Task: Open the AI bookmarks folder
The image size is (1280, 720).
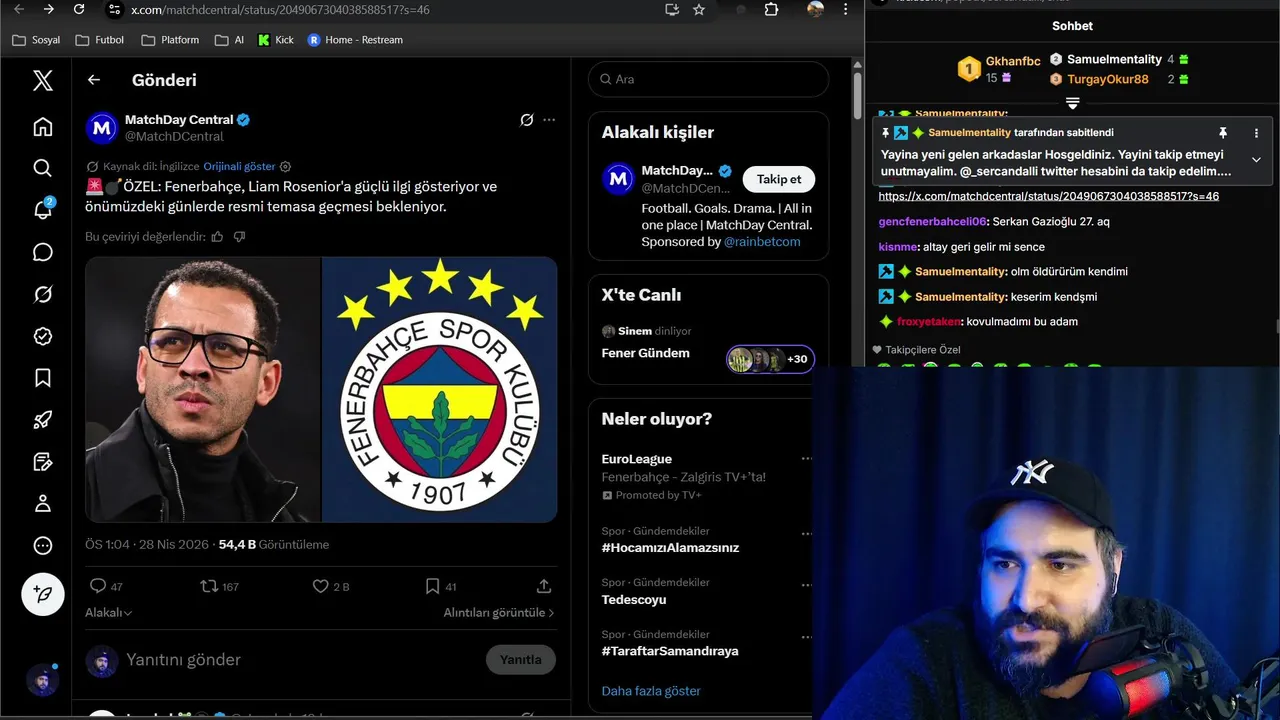Action: tap(229, 40)
